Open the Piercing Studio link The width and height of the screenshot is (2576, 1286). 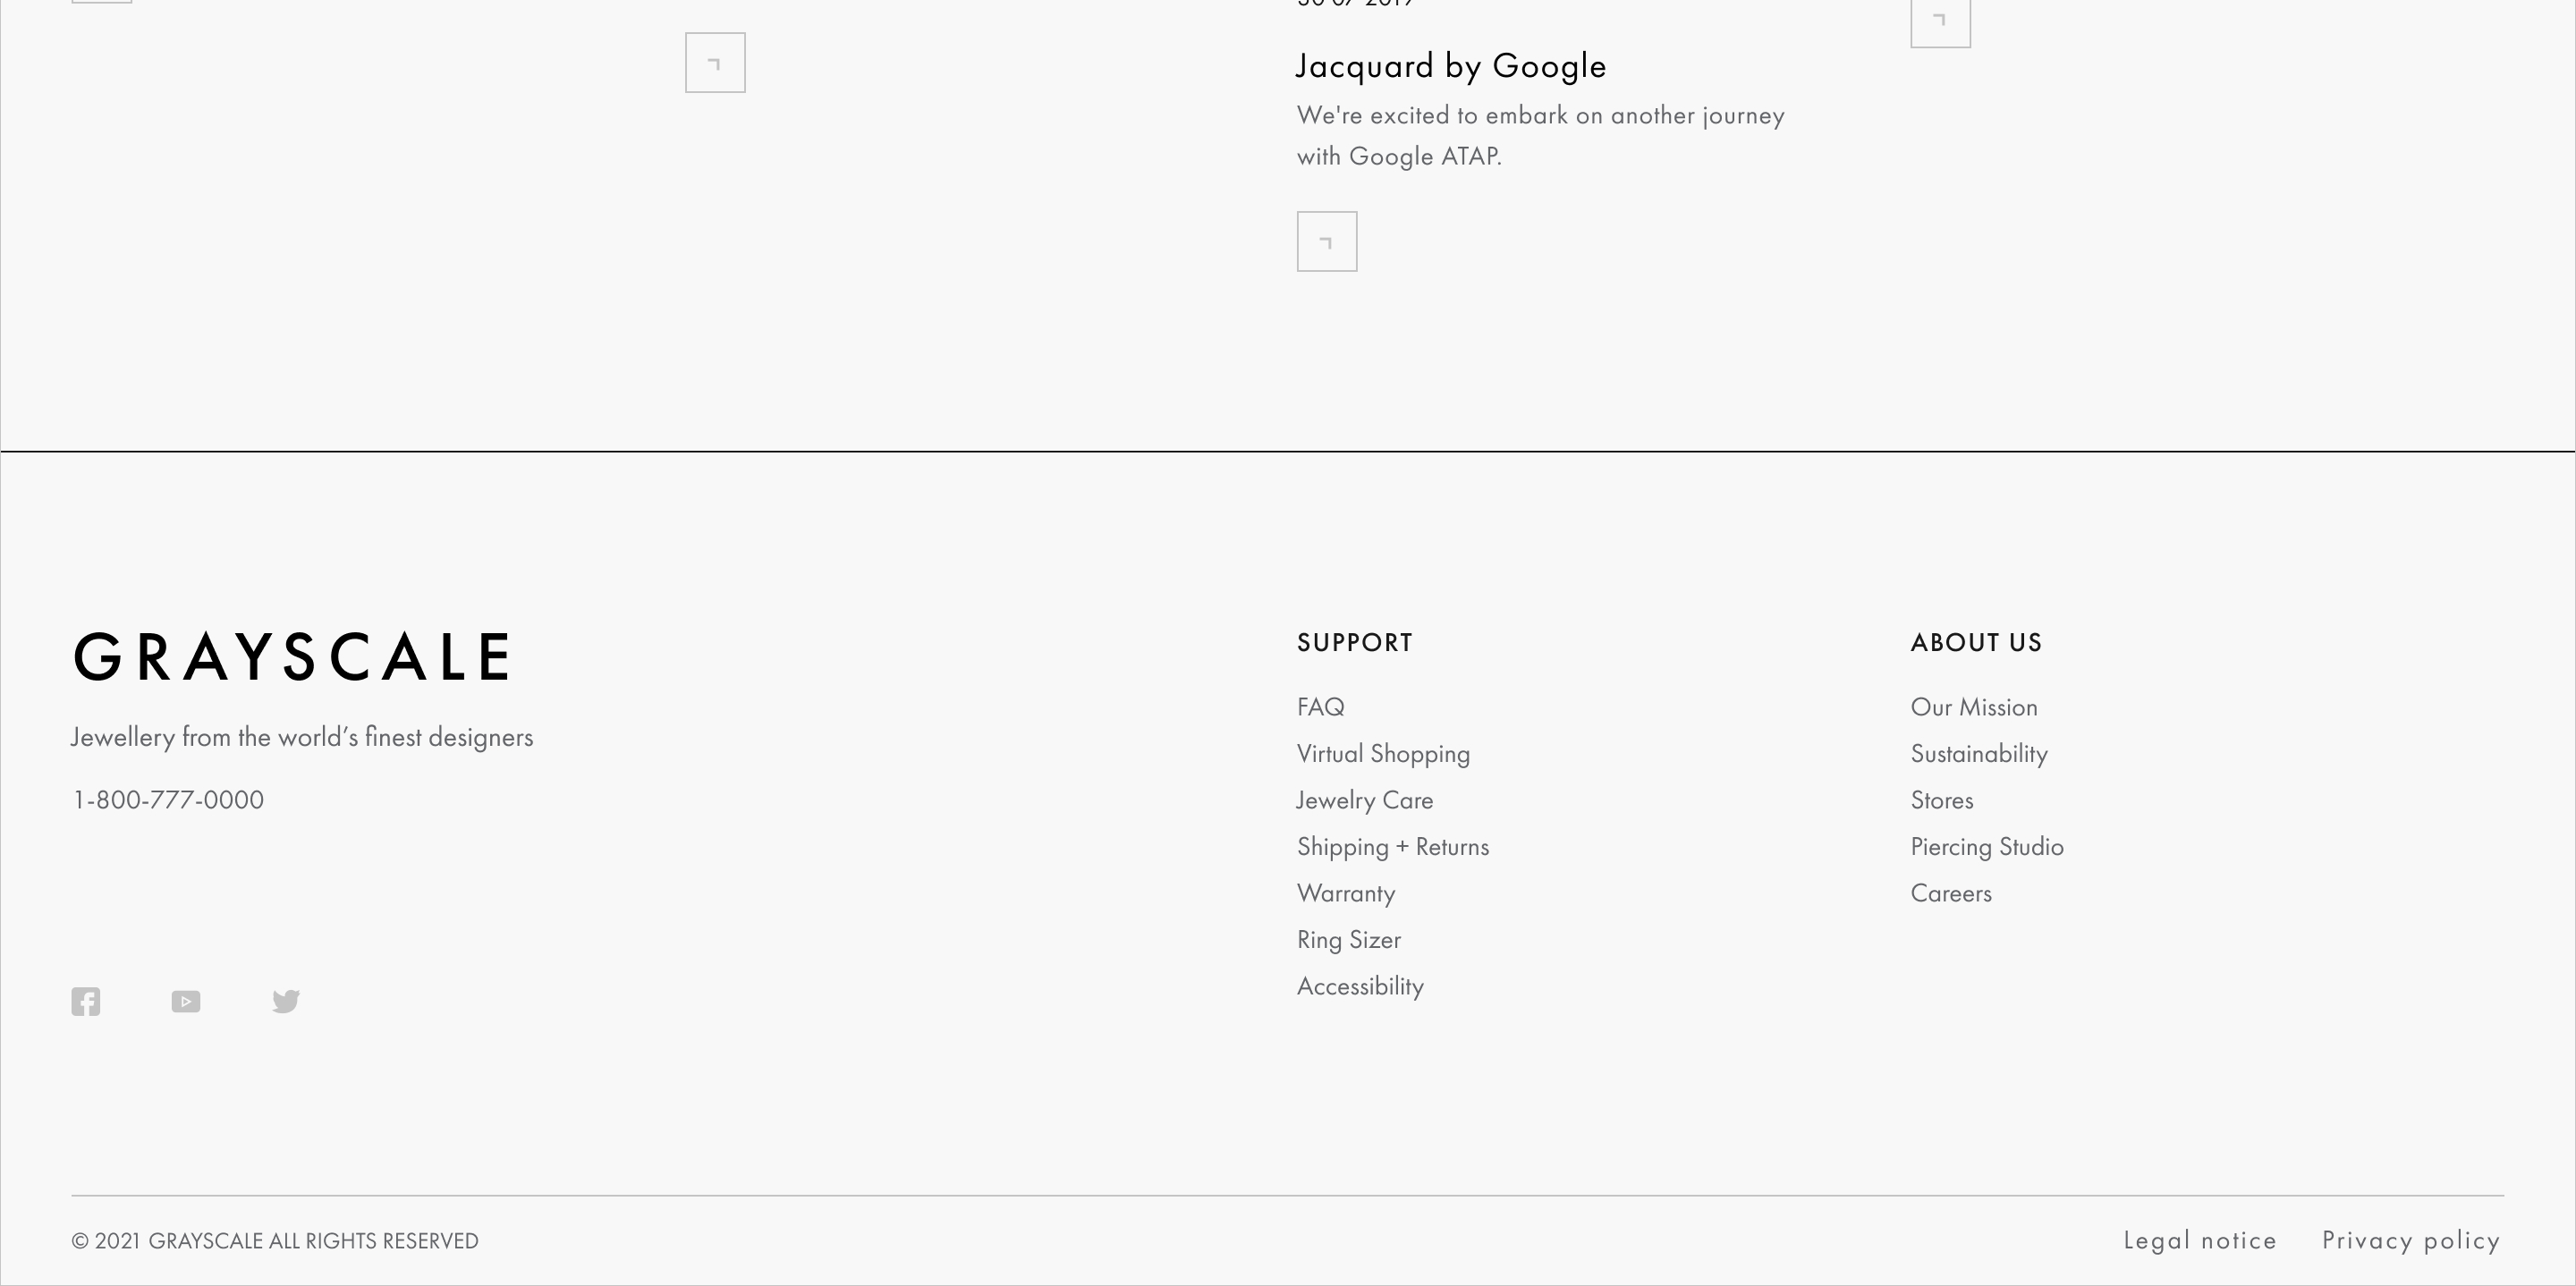click(x=1987, y=847)
